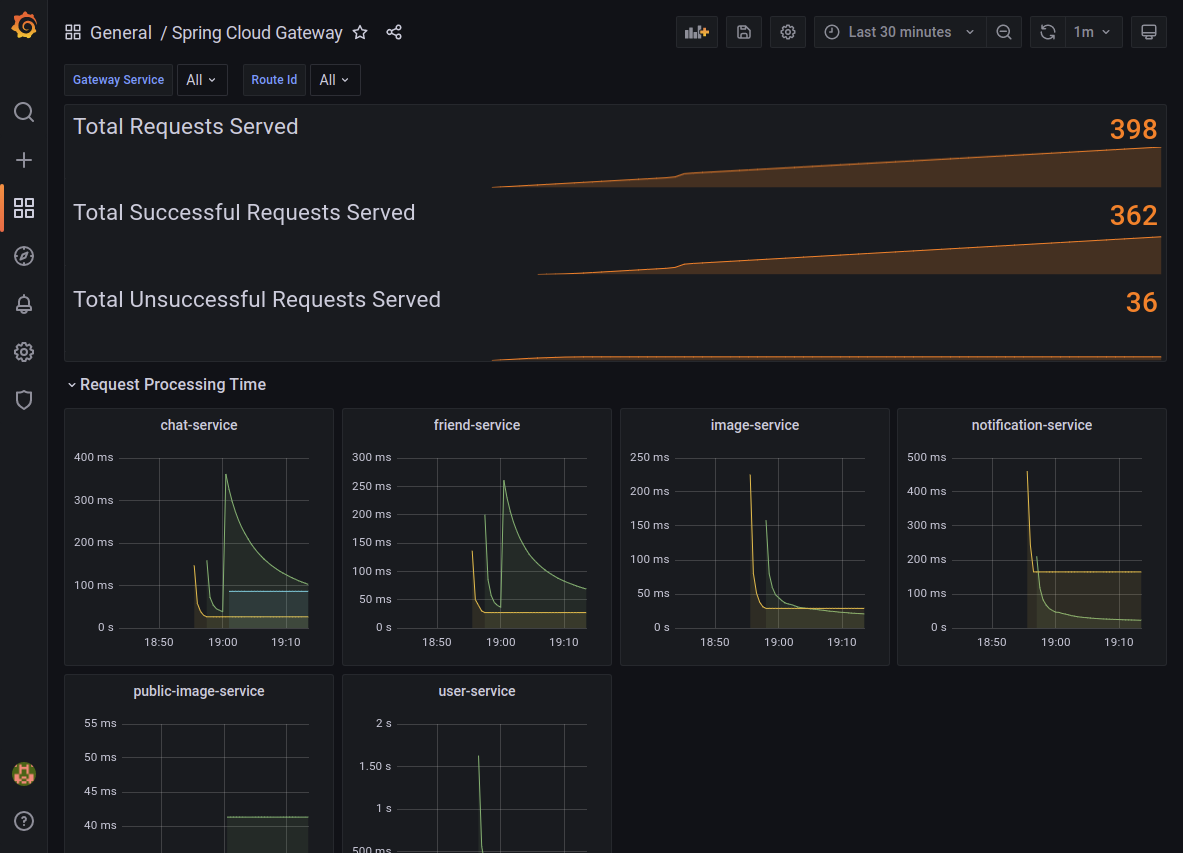The height and width of the screenshot is (853, 1183).
Task: Click the dashboard grid icon beside General
Action: pyautogui.click(x=73, y=32)
